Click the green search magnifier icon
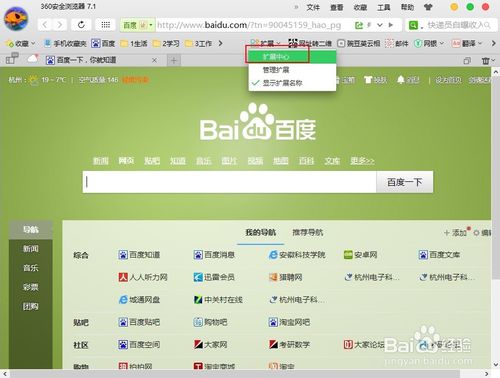The image size is (500, 378). [x=413, y=25]
